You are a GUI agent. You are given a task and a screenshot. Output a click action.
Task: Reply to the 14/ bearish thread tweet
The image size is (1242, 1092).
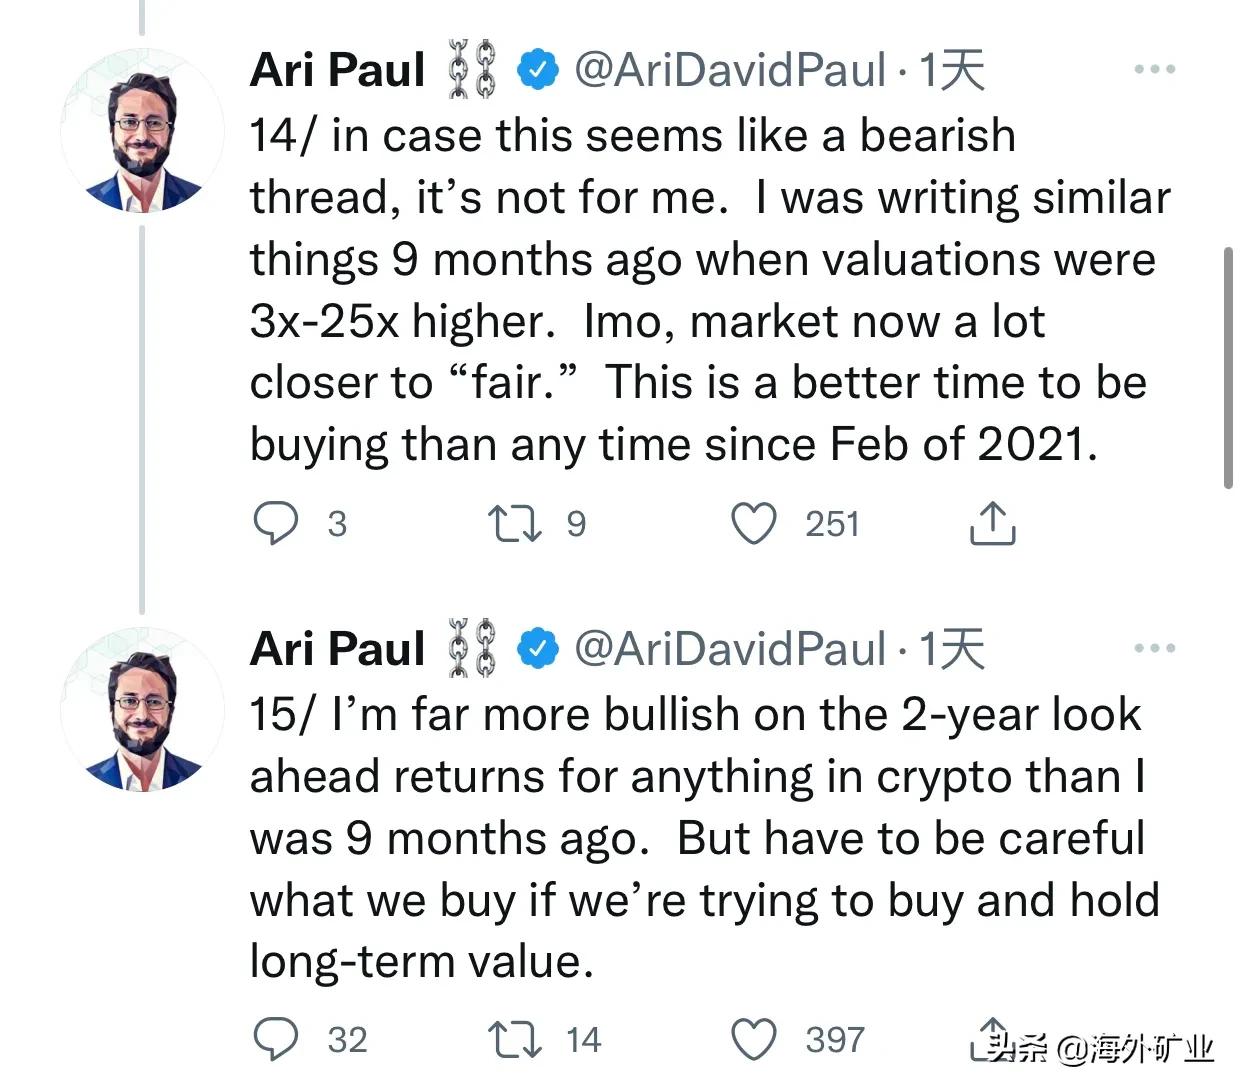[276, 523]
